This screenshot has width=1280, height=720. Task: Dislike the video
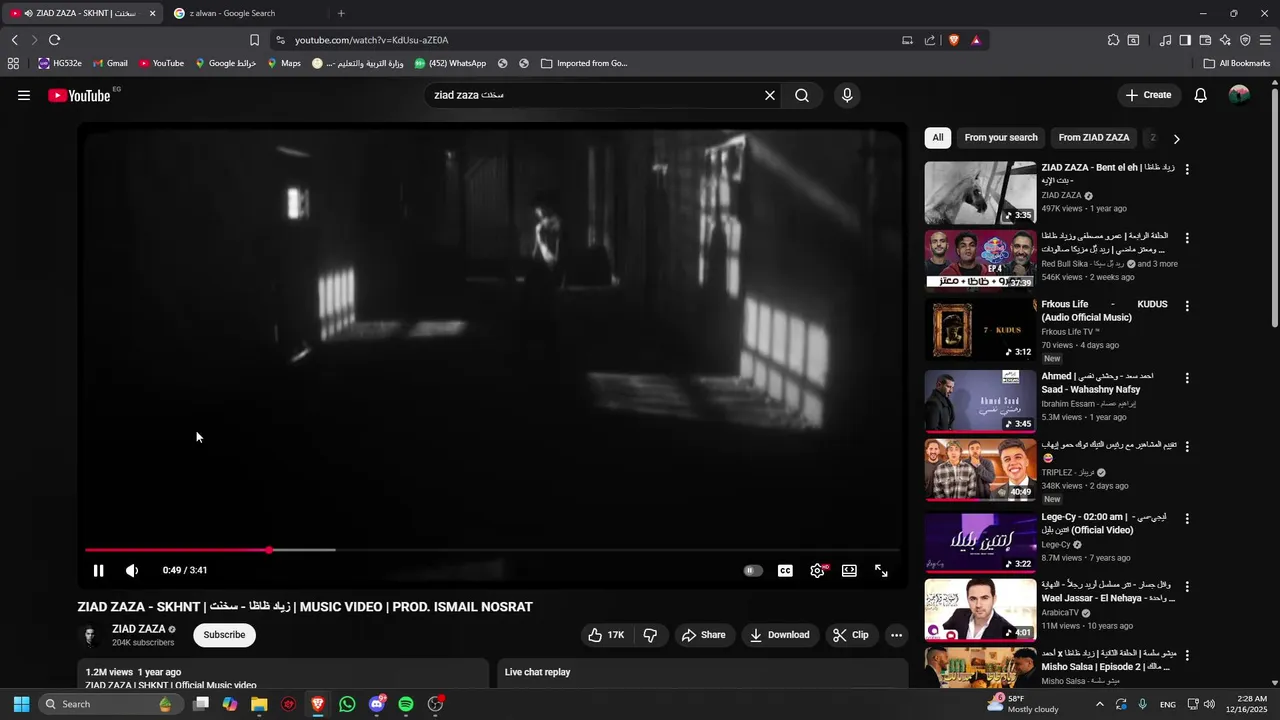point(650,635)
